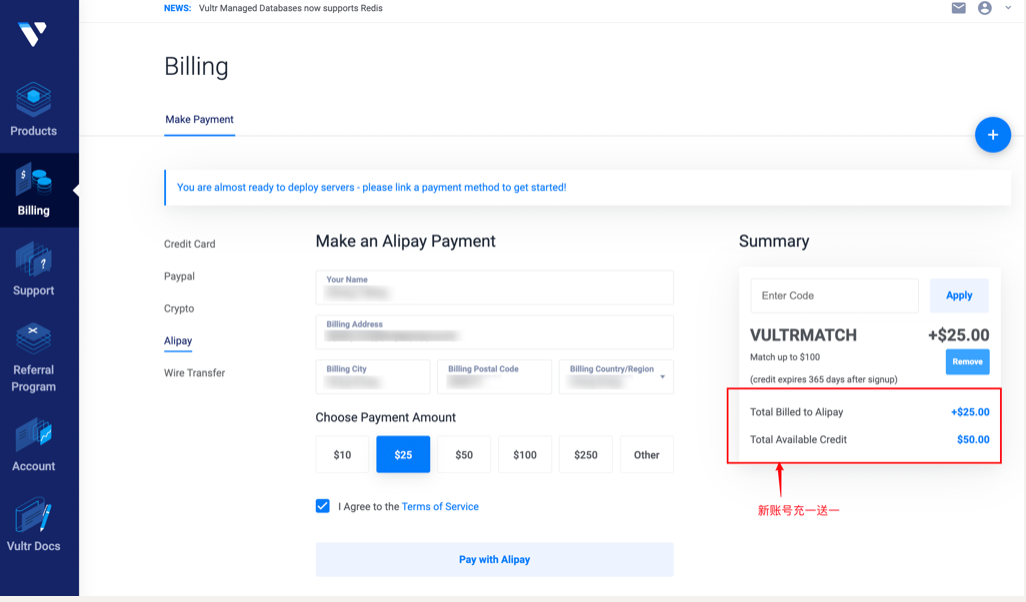The width and height of the screenshot is (1026, 602).
Task: Switch to the Make Payment tab
Action: click(x=200, y=119)
